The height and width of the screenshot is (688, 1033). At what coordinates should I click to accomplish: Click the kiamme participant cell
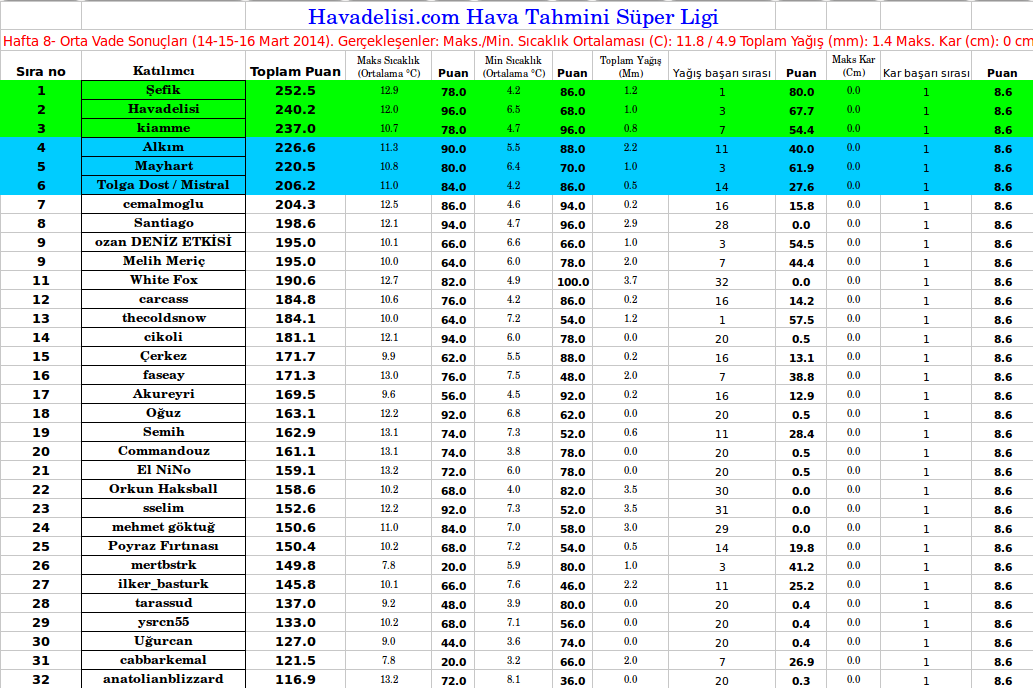click(x=163, y=128)
